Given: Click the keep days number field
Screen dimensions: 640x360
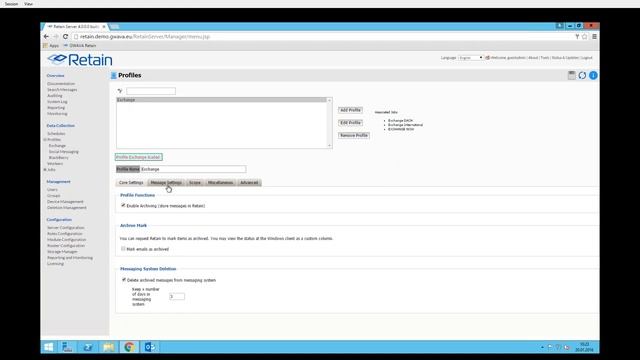Looking at the screenshot, I should [x=177, y=296].
